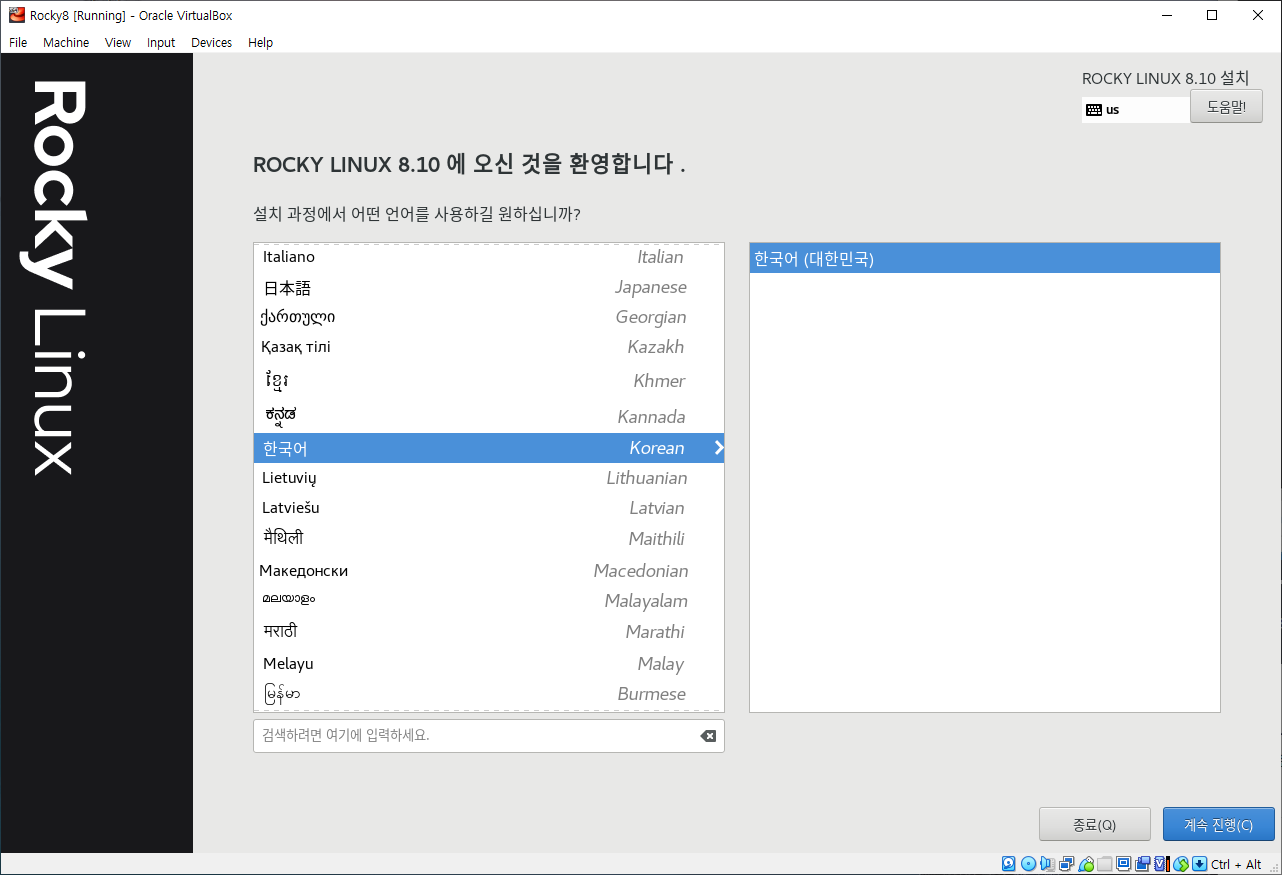Screen dimensions: 1282x875
Task: Open the Machine menu
Action: (x=66, y=43)
